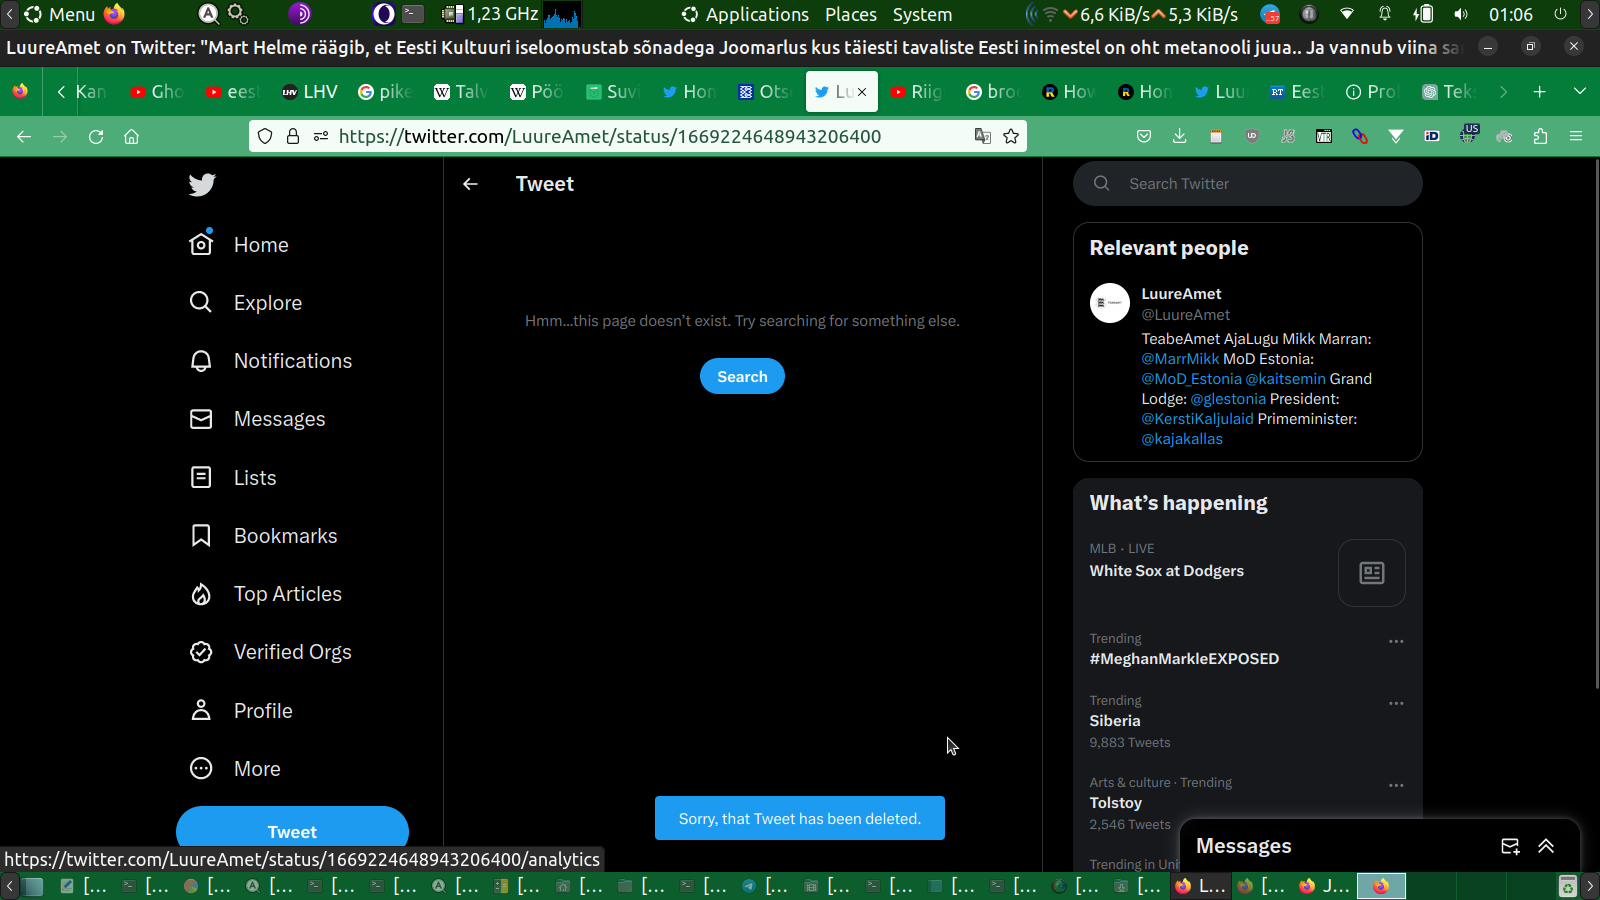The width and height of the screenshot is (1600, 900).
Task: Open Bookmarks in the sidebar
Action: [264, 536]
